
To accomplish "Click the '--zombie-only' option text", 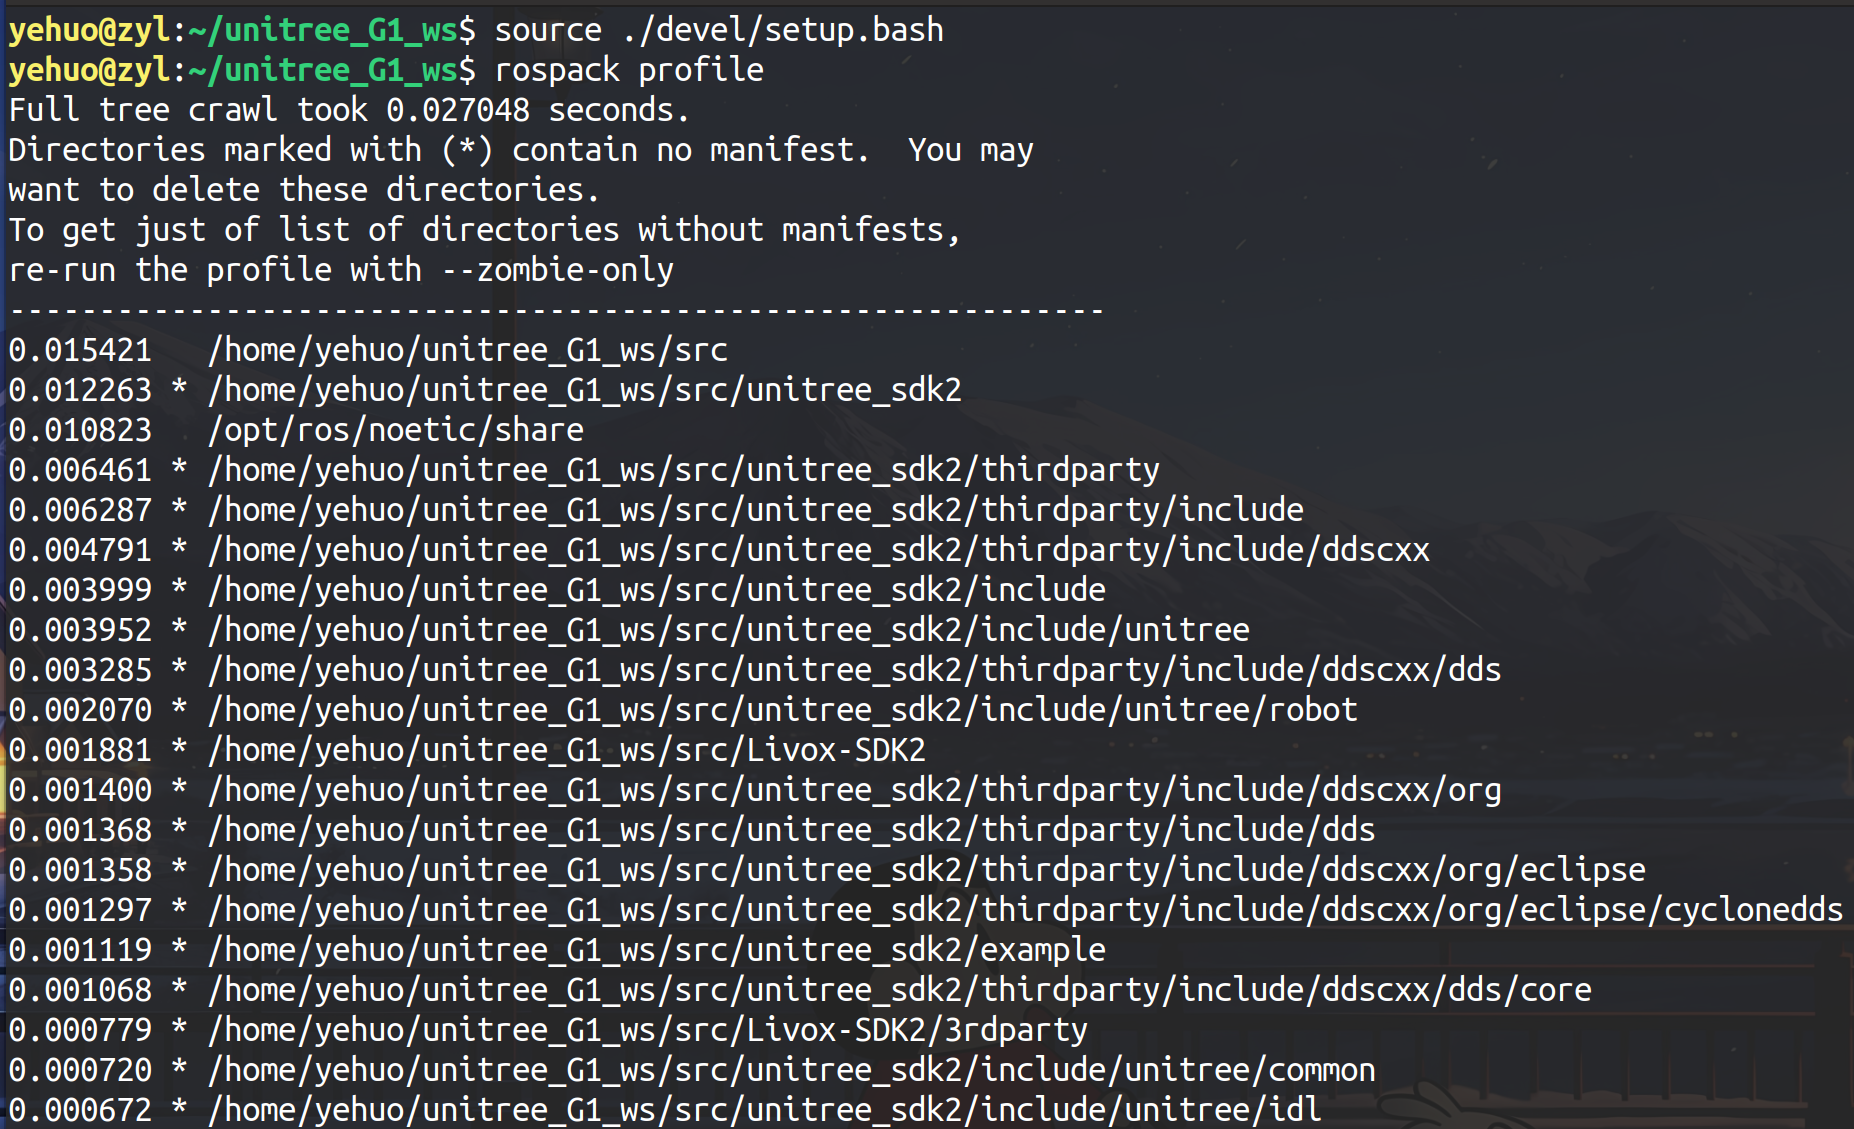I will pos(557,270).
